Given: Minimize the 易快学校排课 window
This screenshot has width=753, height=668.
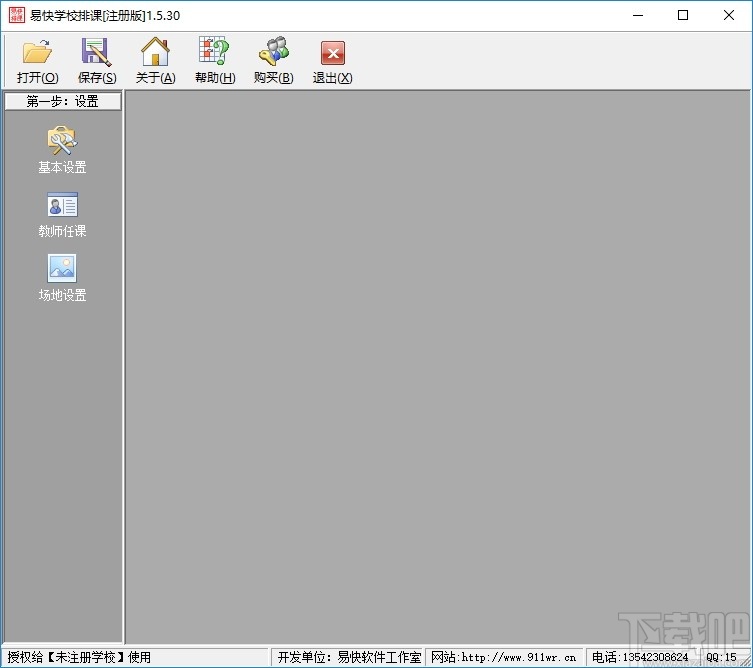Looking at the screenshot, I should (x=638, y=15).
